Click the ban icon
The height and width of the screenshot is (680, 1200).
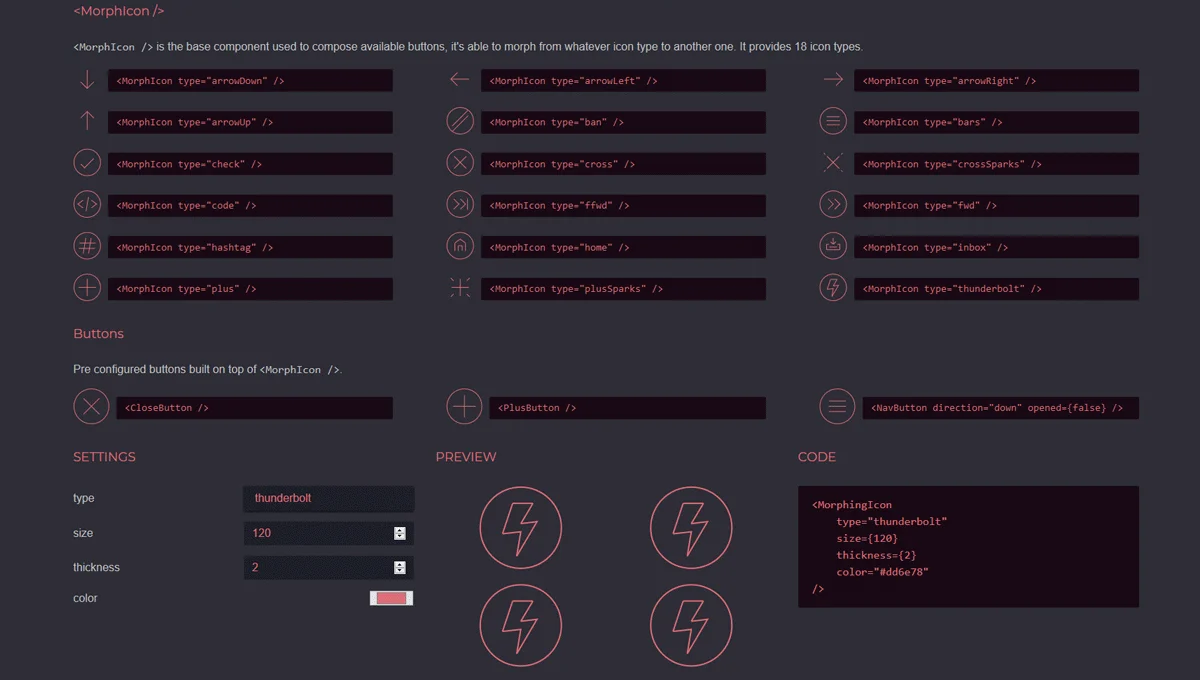point(460,121)
